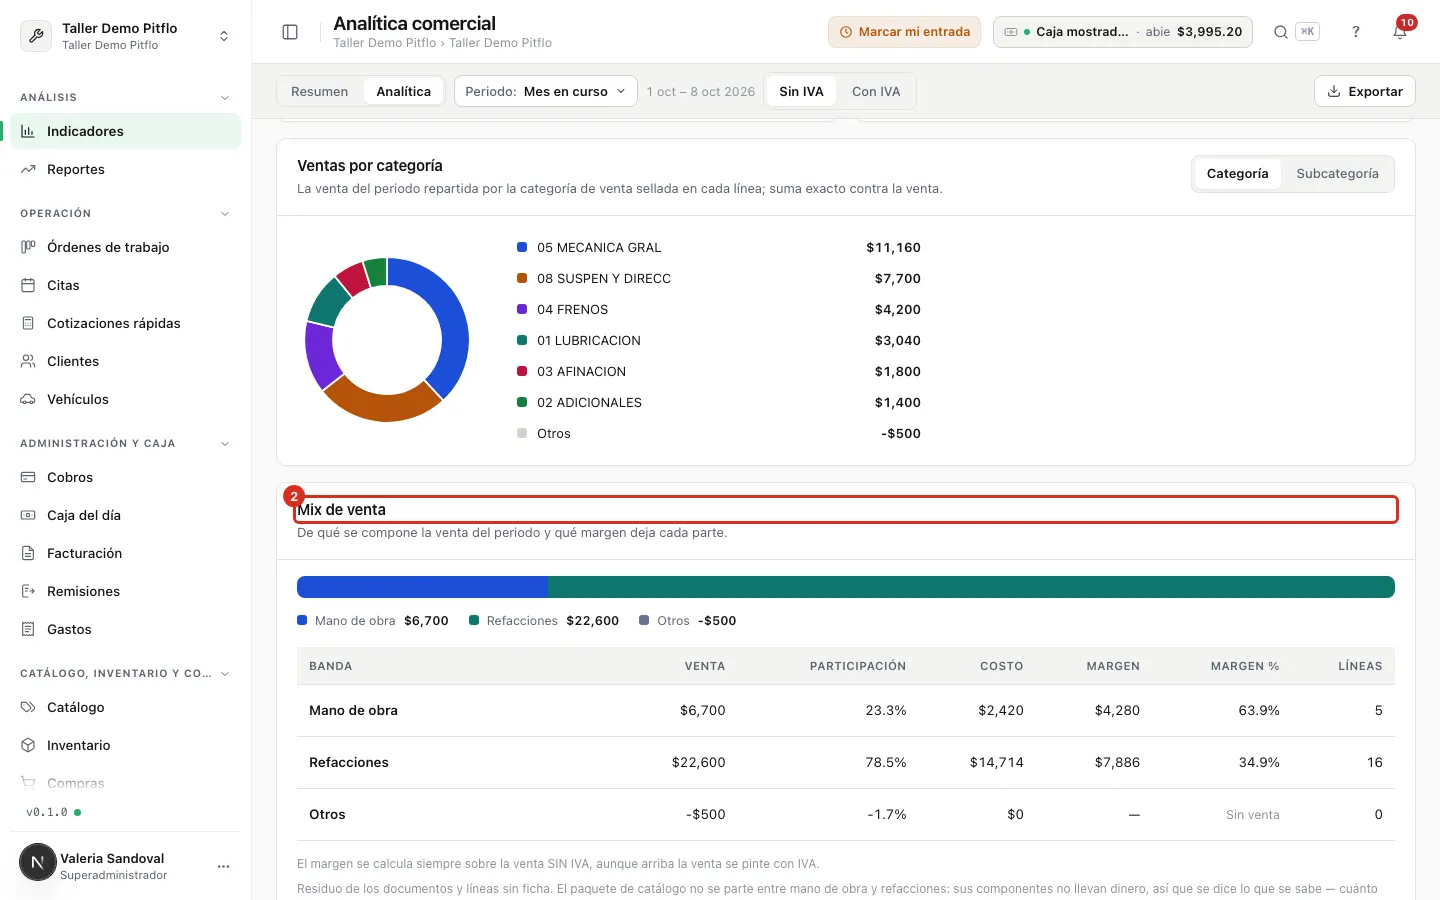Image resolution: width=1440 pixels, height=900 pixels.
Task: Open the help question mark icon
Action: 1356,32
